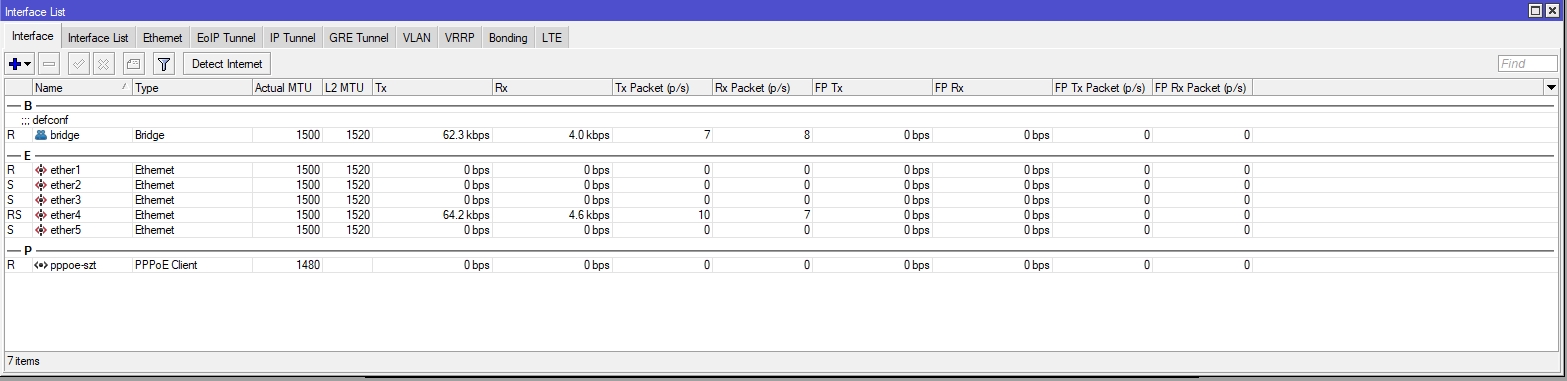The width and height of the screenshot is (1567, 381).
Task: Click the ether1 name text
Action: click(66, 170)
